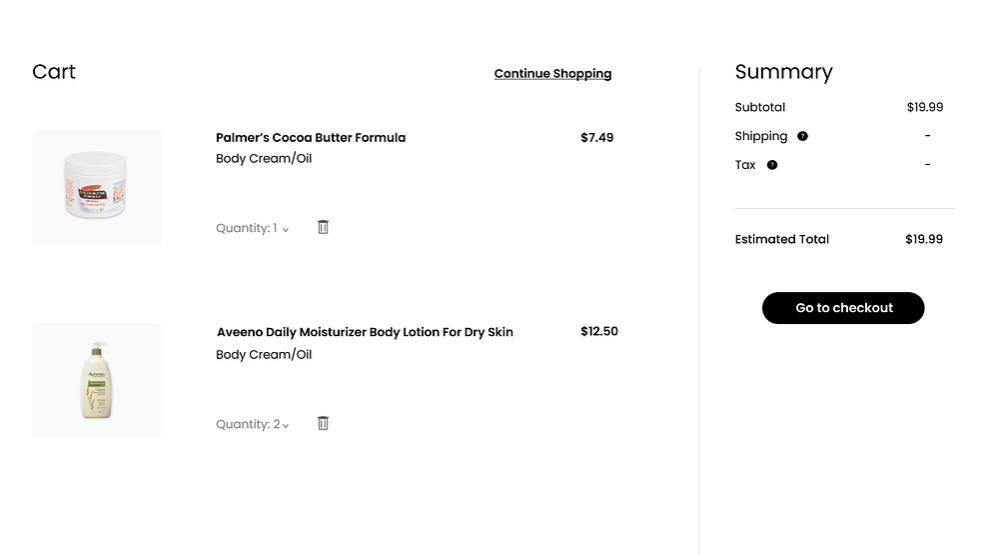Open Aveeno Daily Moisturizer Body Lotion title
1001x555 pixels.
tap(364, 332)
